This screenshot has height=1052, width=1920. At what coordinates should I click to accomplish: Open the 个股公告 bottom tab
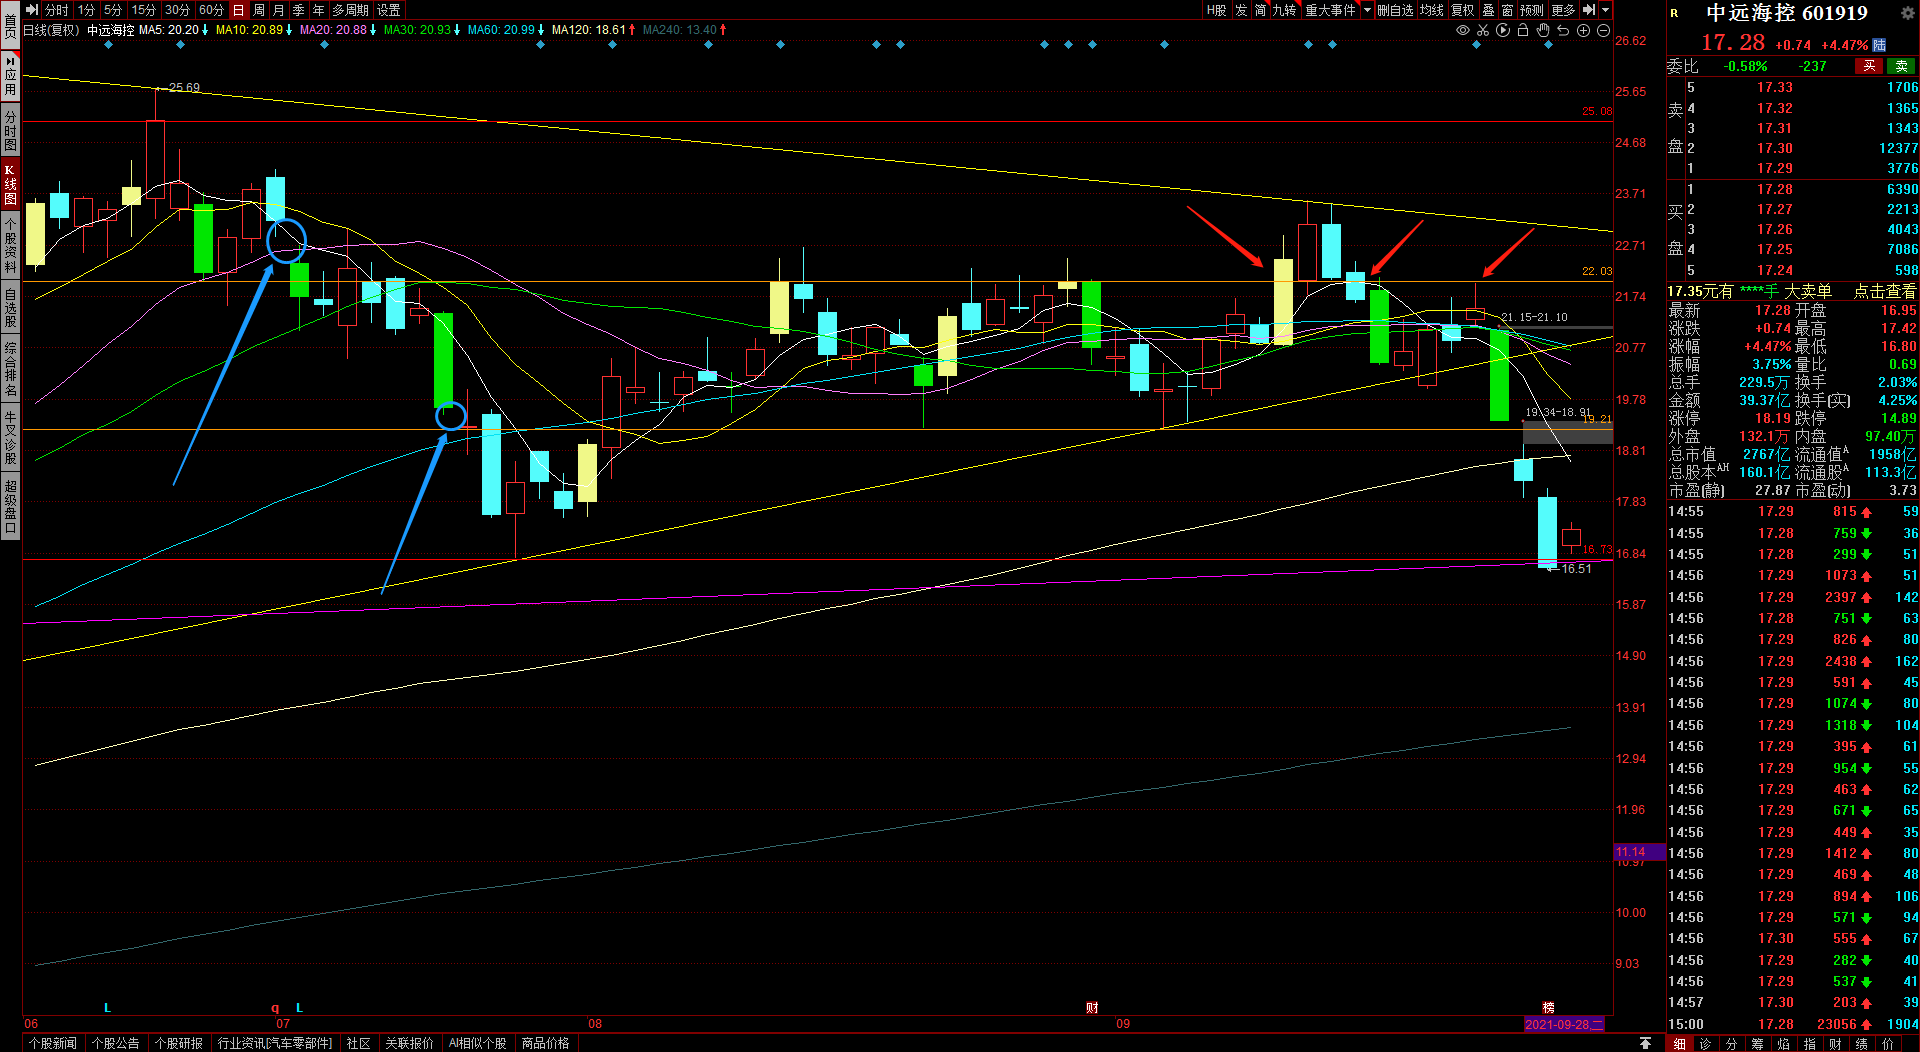tap(116, 1043)
